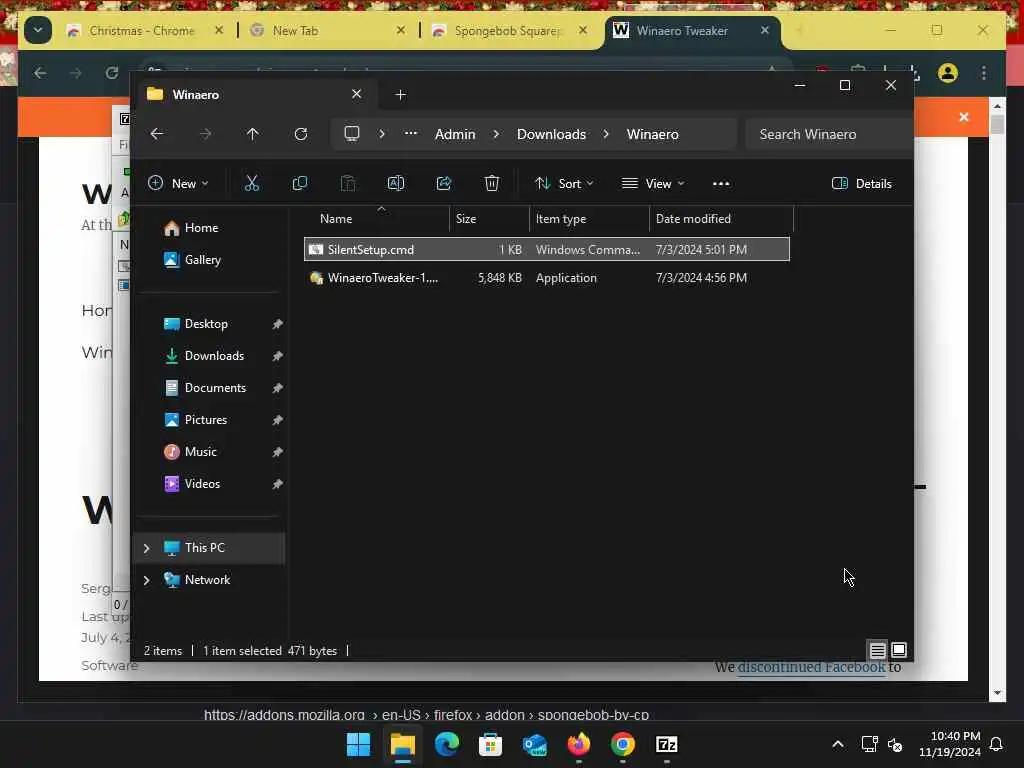1024x768 pixels.
Task: Click the Cut scissors icon in Explorer toolbar
Action: (251, 184)
